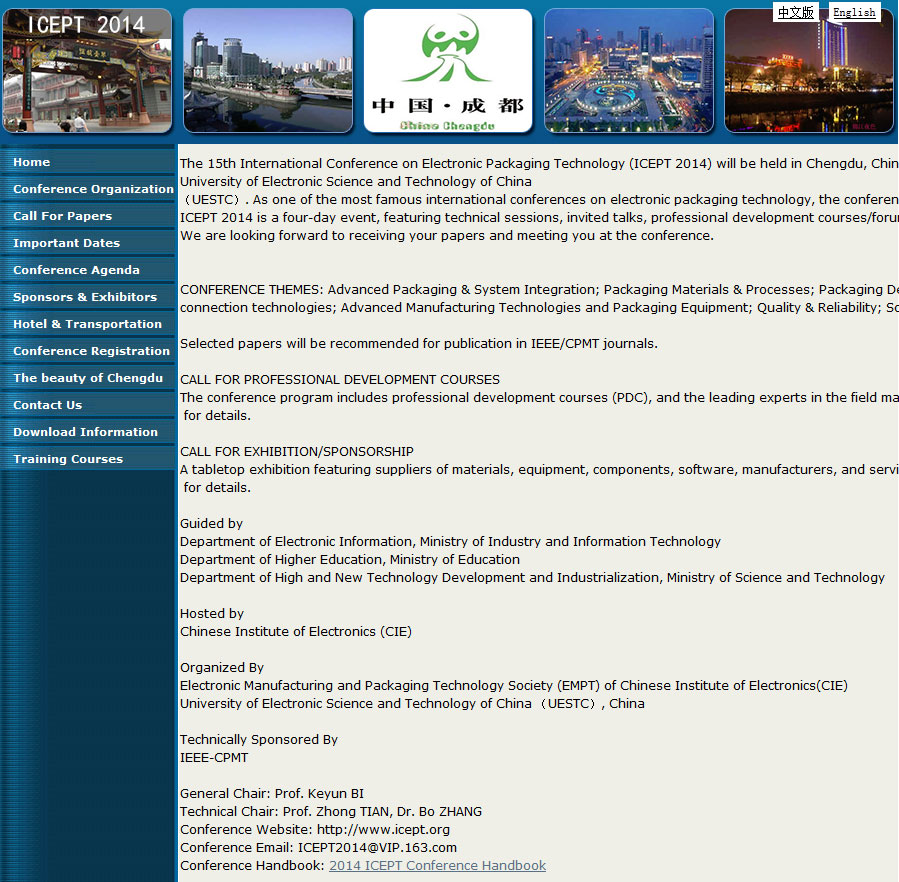The image size is (899, 882).
Task: Click 'ICEPT 2014 is a four-day event' sentence
Action: coord(539,217)
